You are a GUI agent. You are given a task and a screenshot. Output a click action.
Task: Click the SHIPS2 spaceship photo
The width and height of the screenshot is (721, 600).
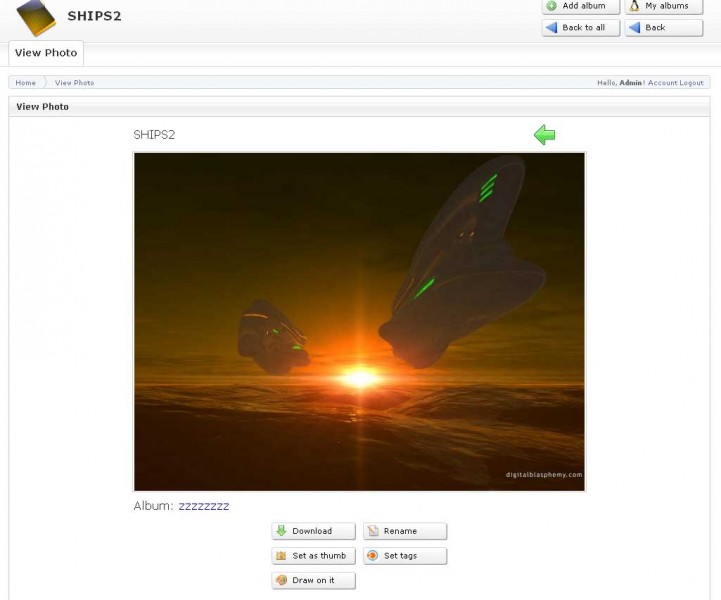click(x=359, y=322)
